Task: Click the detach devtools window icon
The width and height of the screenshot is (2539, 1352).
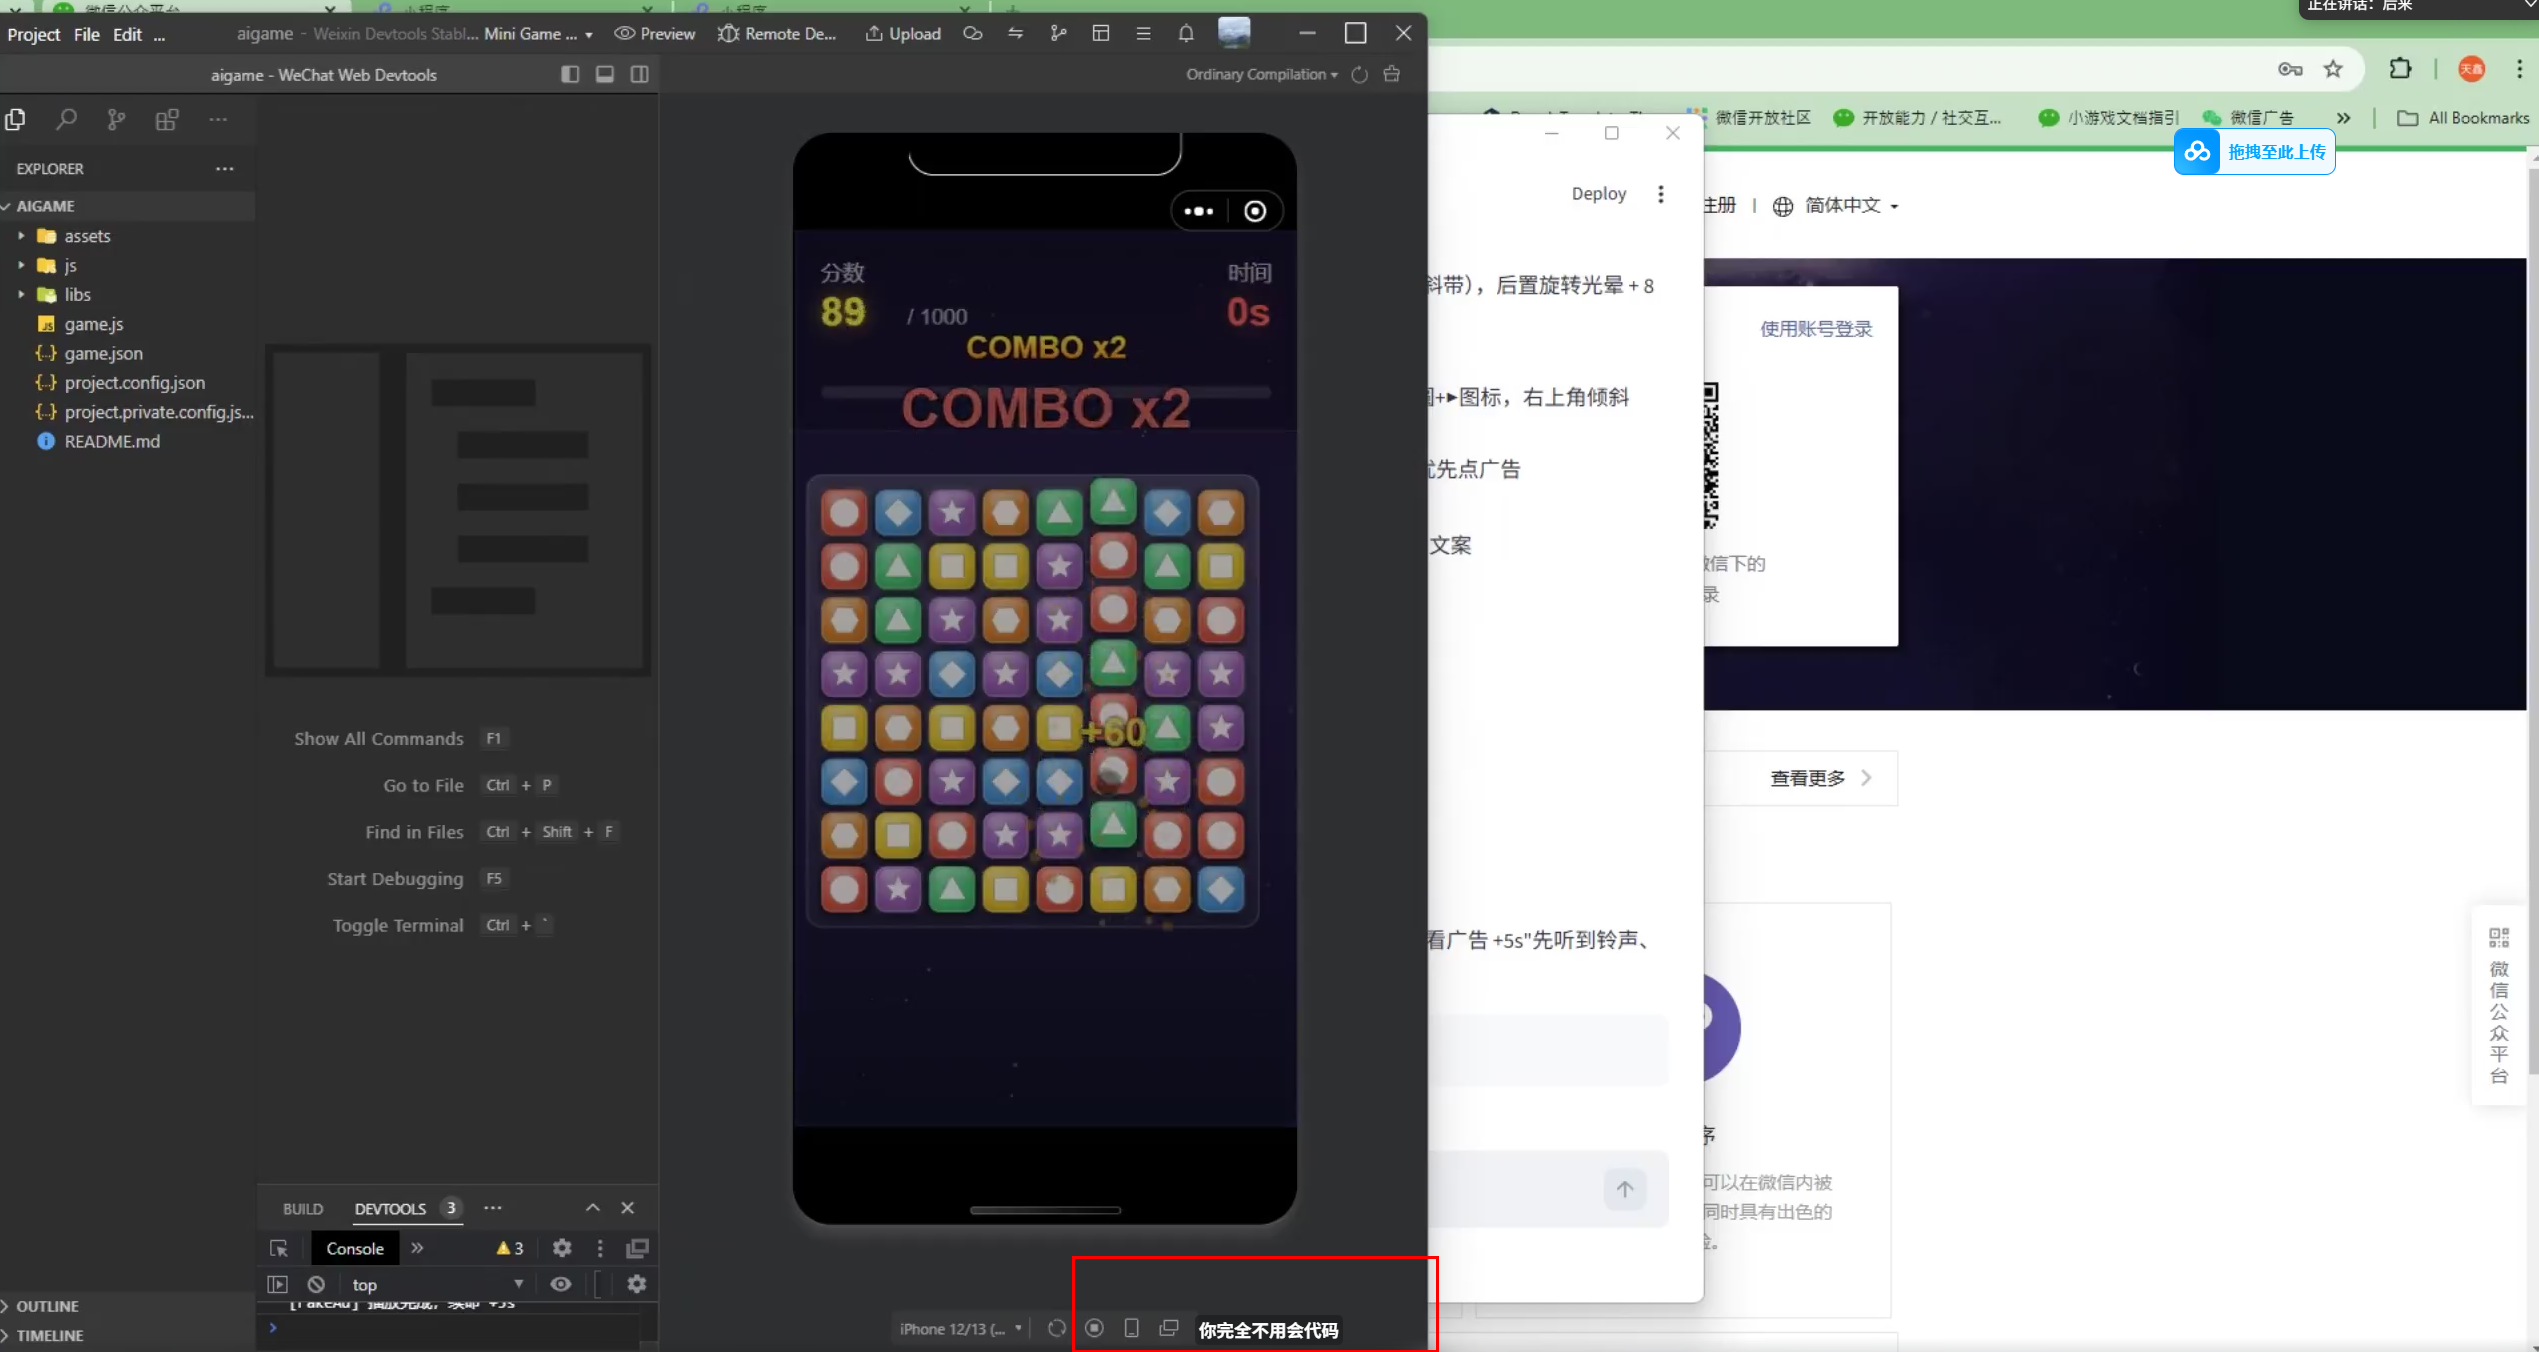Action: coord(637,1248)
